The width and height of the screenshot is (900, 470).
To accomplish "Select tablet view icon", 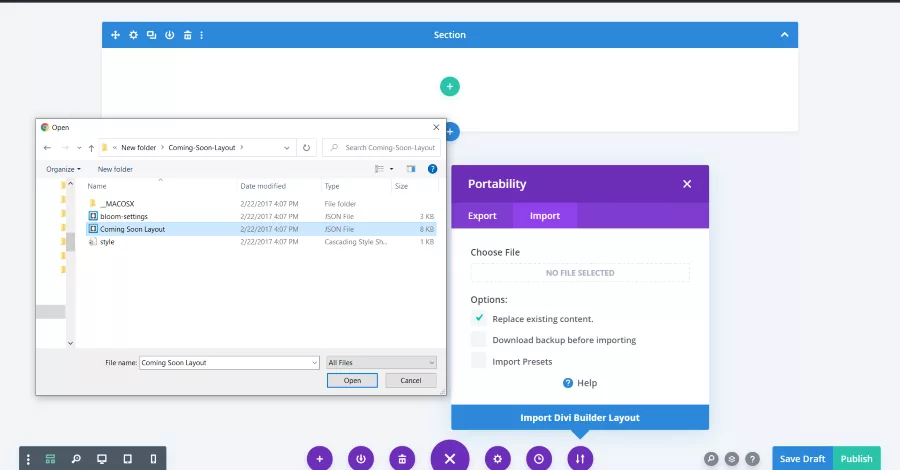I will [127, 459].
